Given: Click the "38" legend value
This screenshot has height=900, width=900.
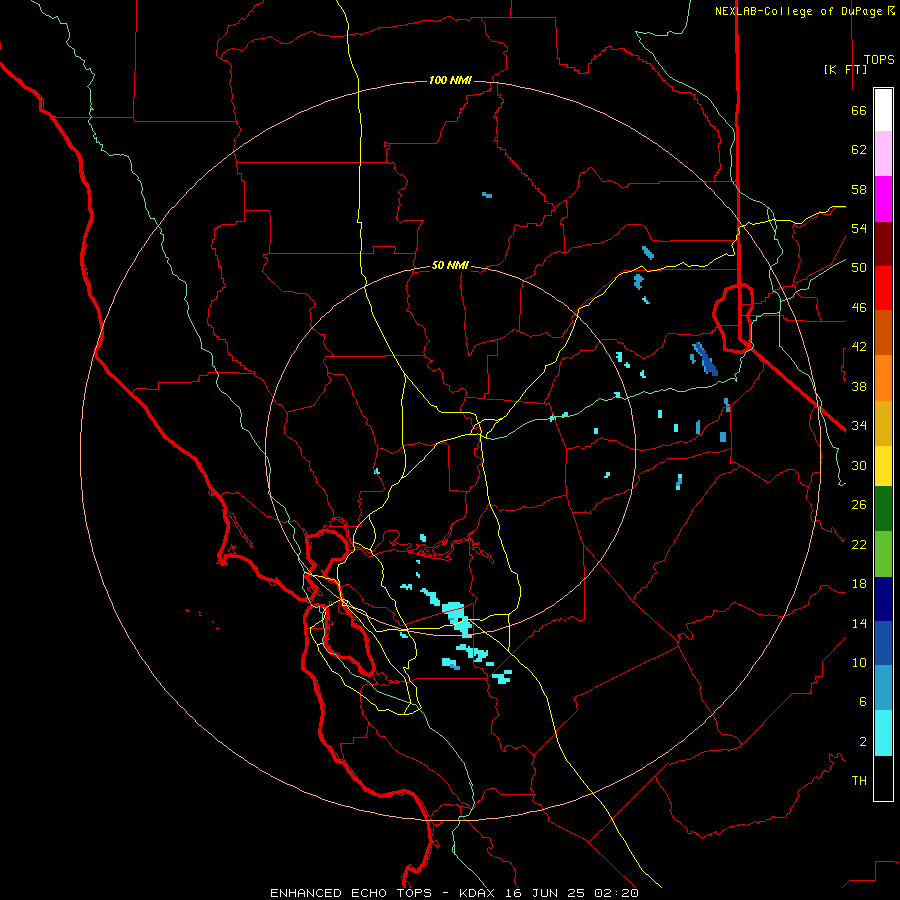Looking at the screenshot, I should point(859,386).
